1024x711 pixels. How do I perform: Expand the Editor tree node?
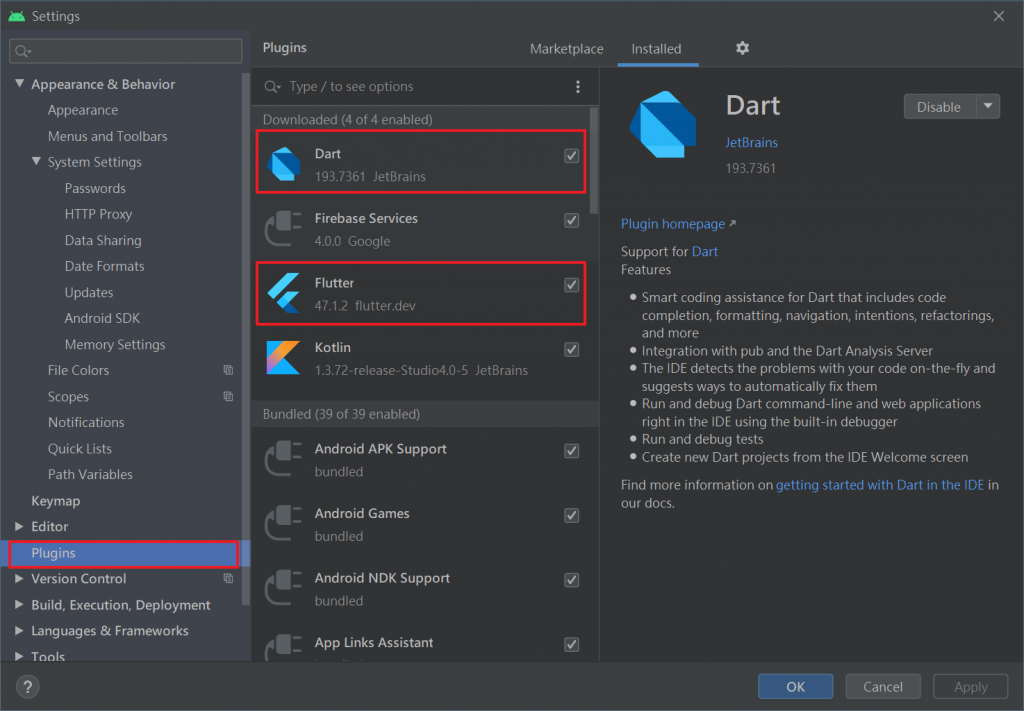[x=20, y=526]
